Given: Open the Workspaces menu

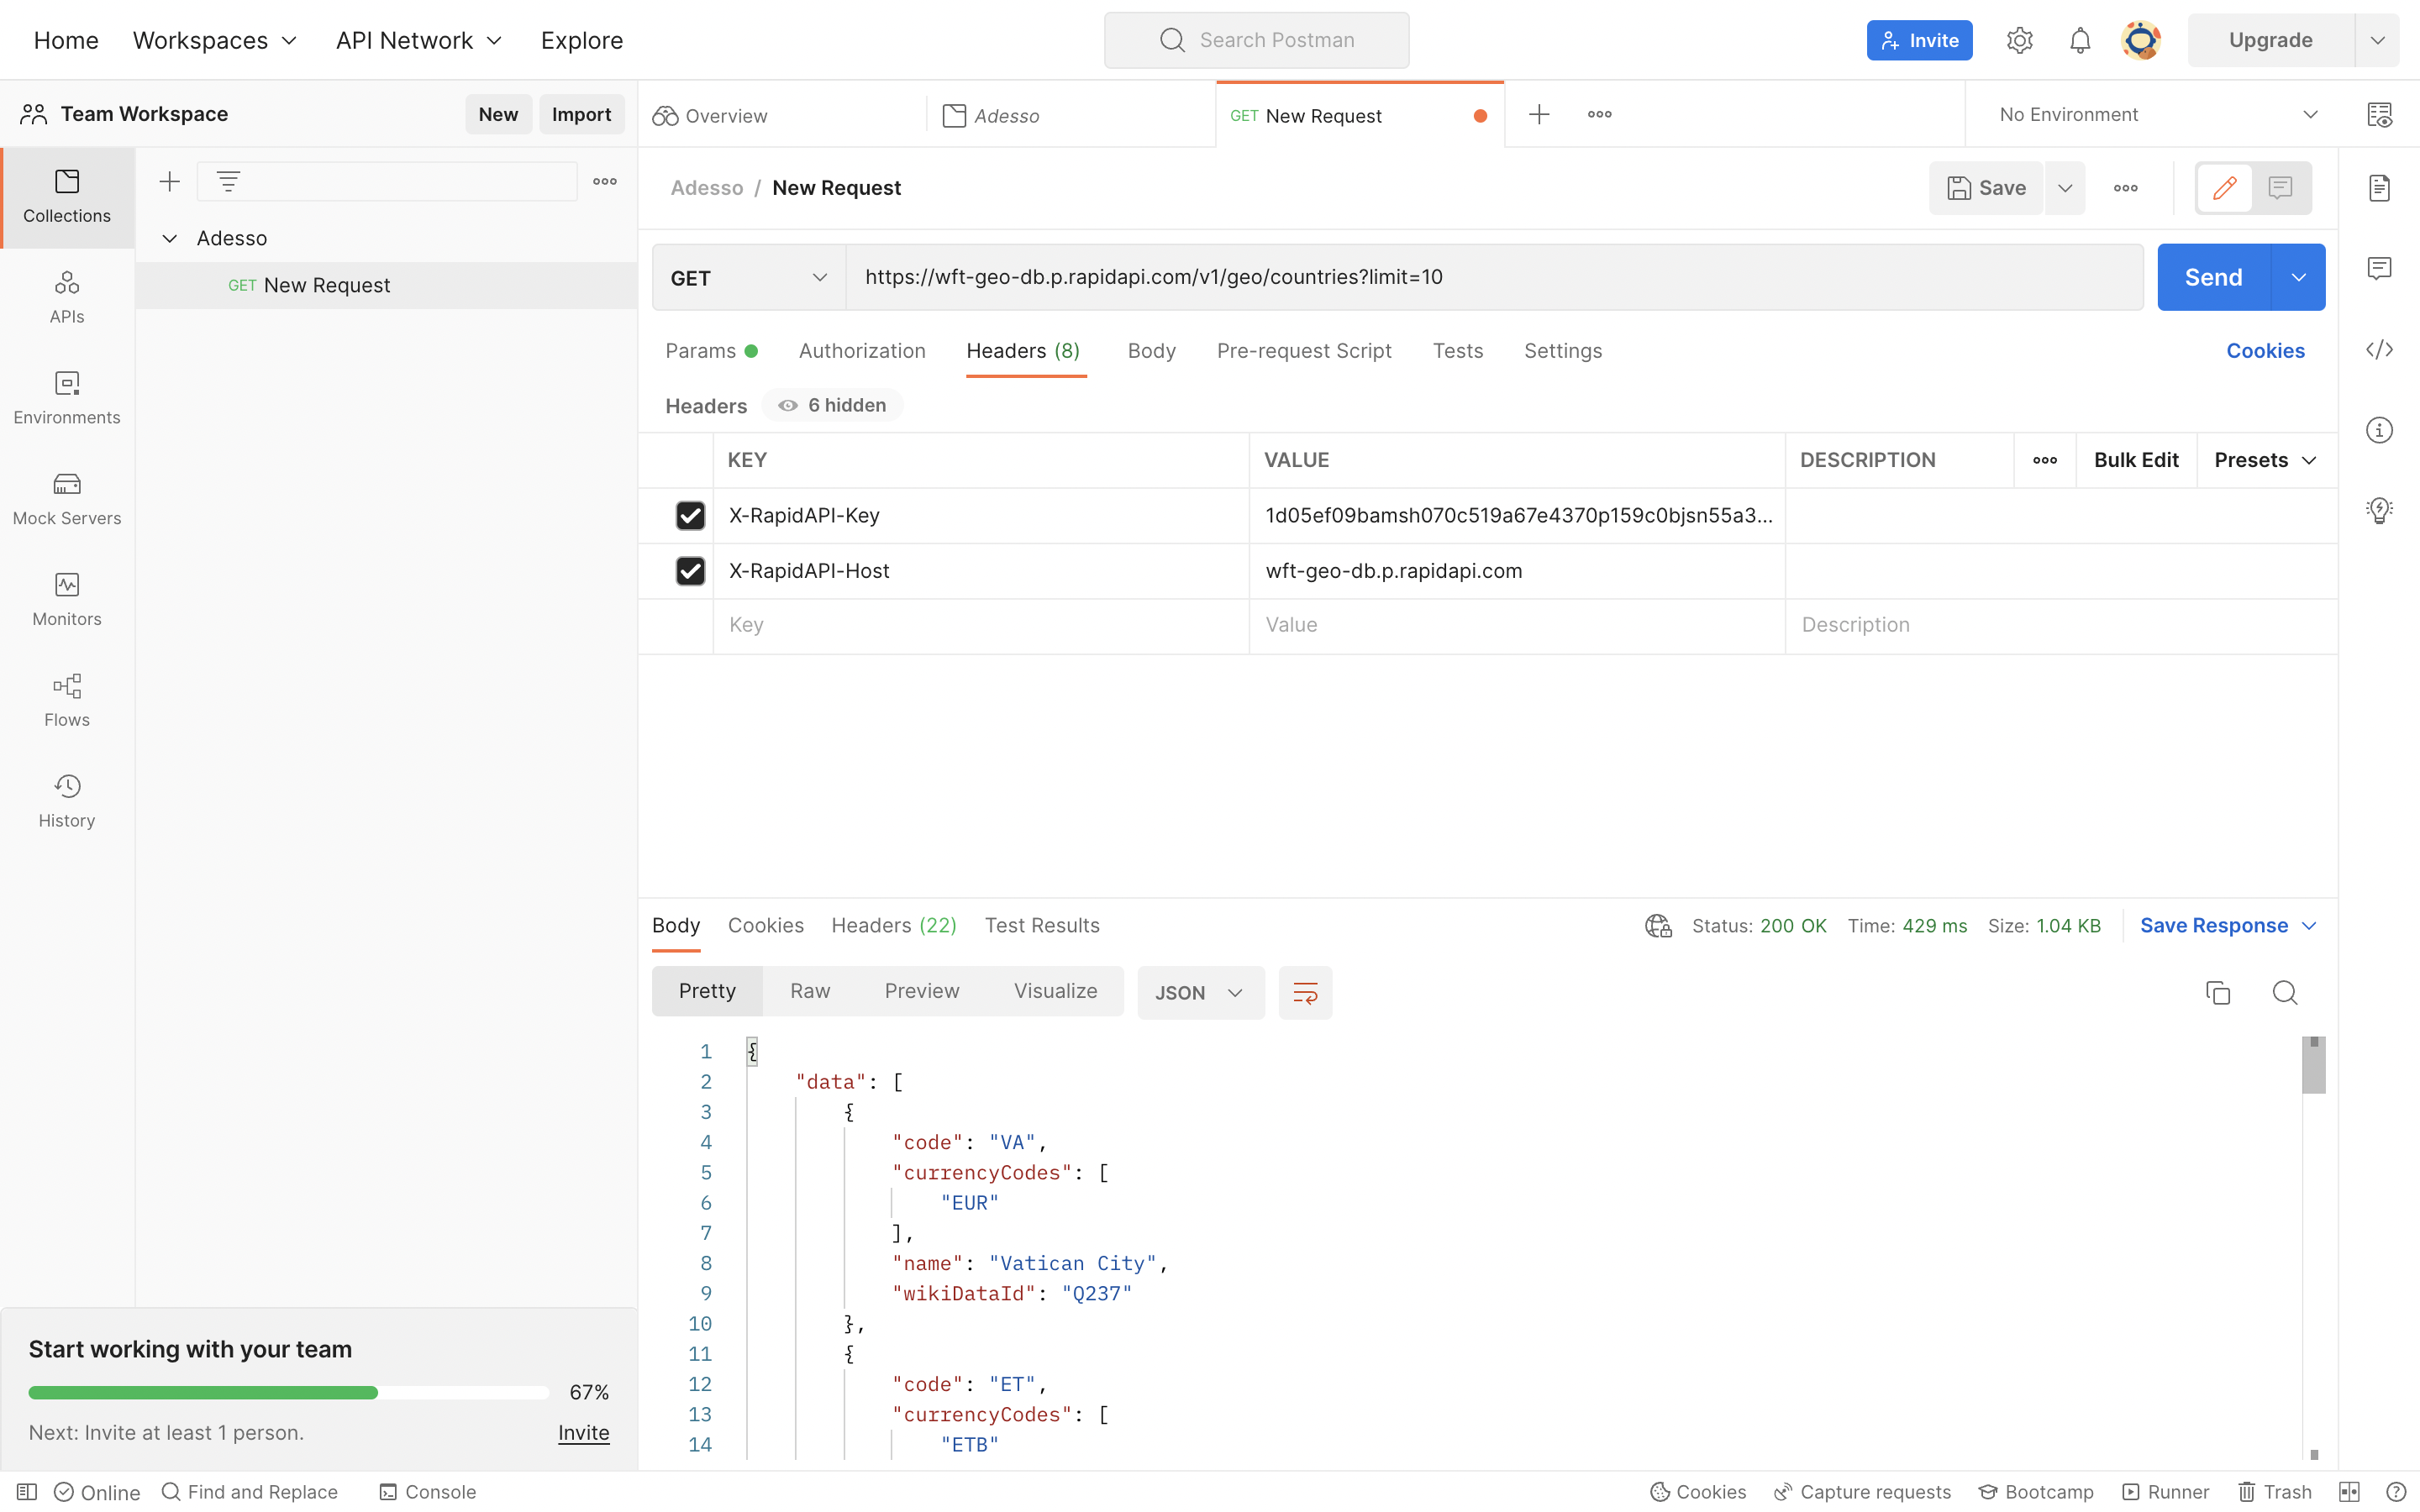Looking at the screenshot, I should click(x=214, y=40).
